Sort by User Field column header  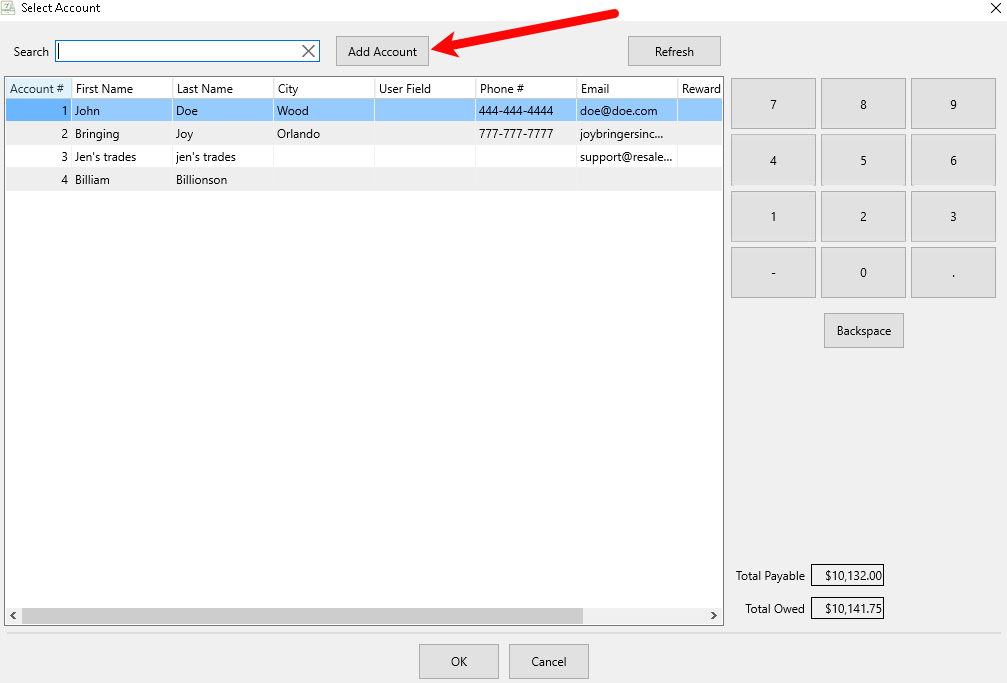tap(425, 89)
